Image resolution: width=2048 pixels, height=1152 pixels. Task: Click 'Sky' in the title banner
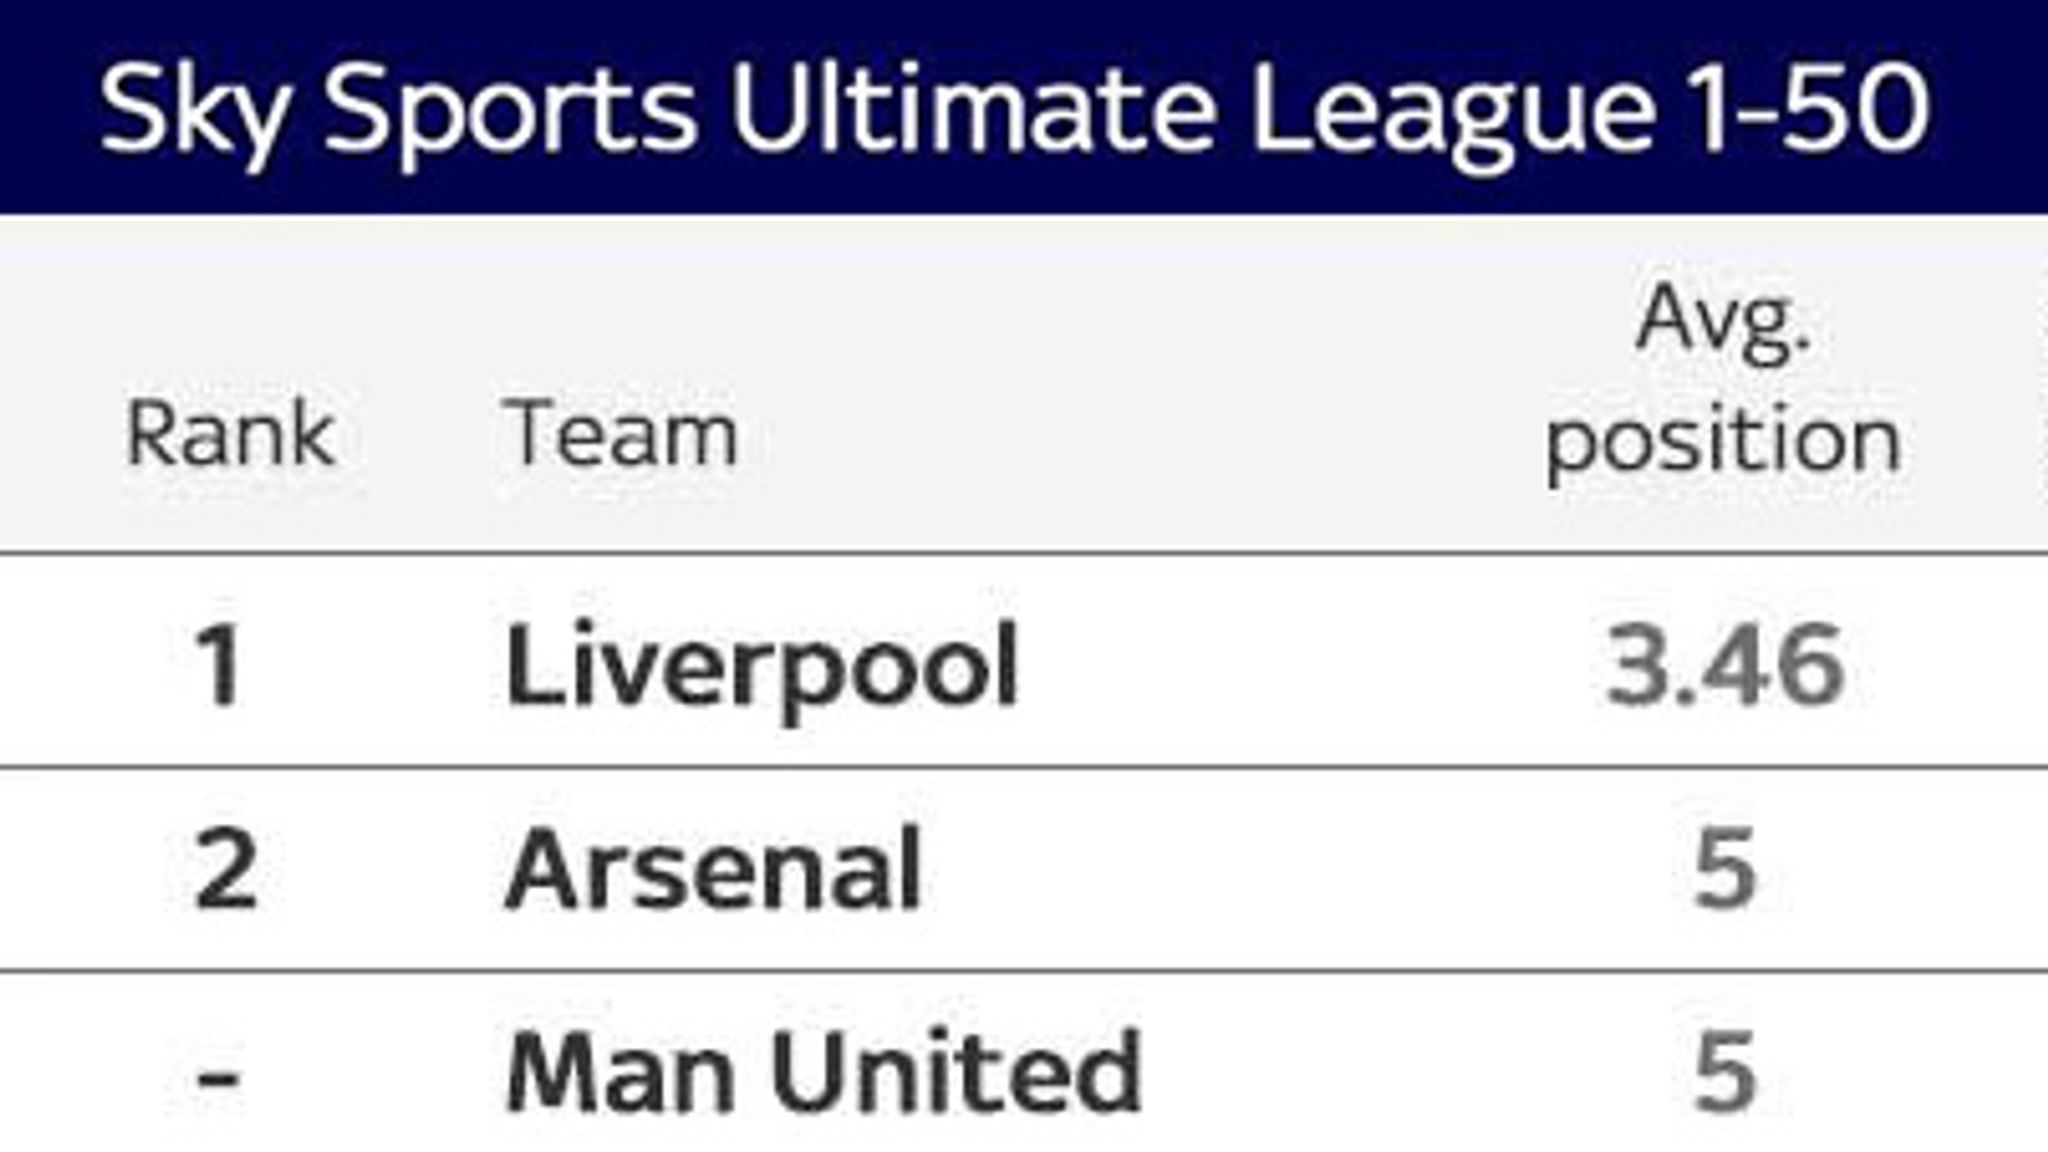[x=194, y=110]
